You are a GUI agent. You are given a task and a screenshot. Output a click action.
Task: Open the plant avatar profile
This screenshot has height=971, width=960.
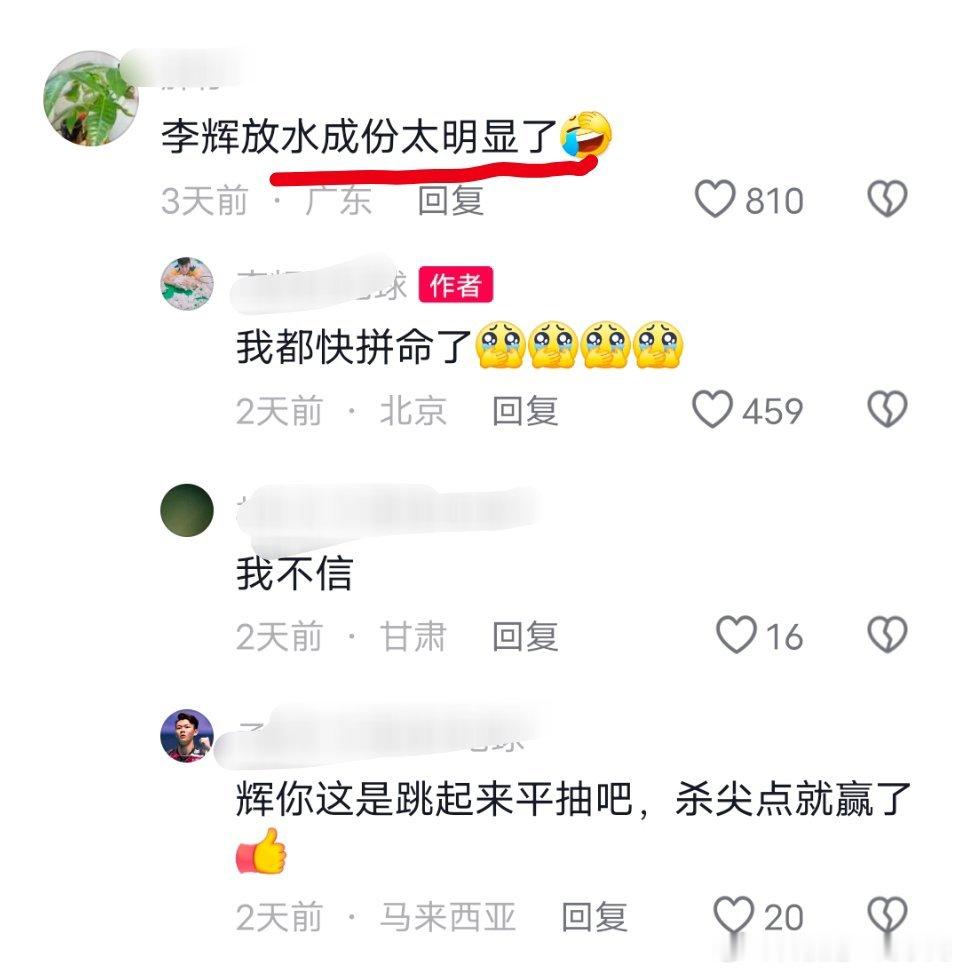click(92, 98)
